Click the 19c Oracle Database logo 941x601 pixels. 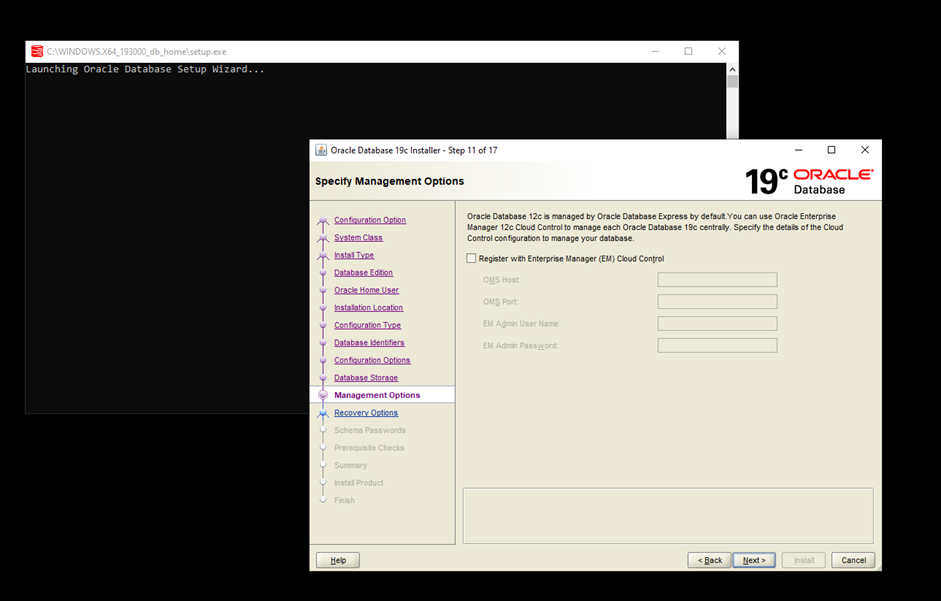tap(808, 181)
